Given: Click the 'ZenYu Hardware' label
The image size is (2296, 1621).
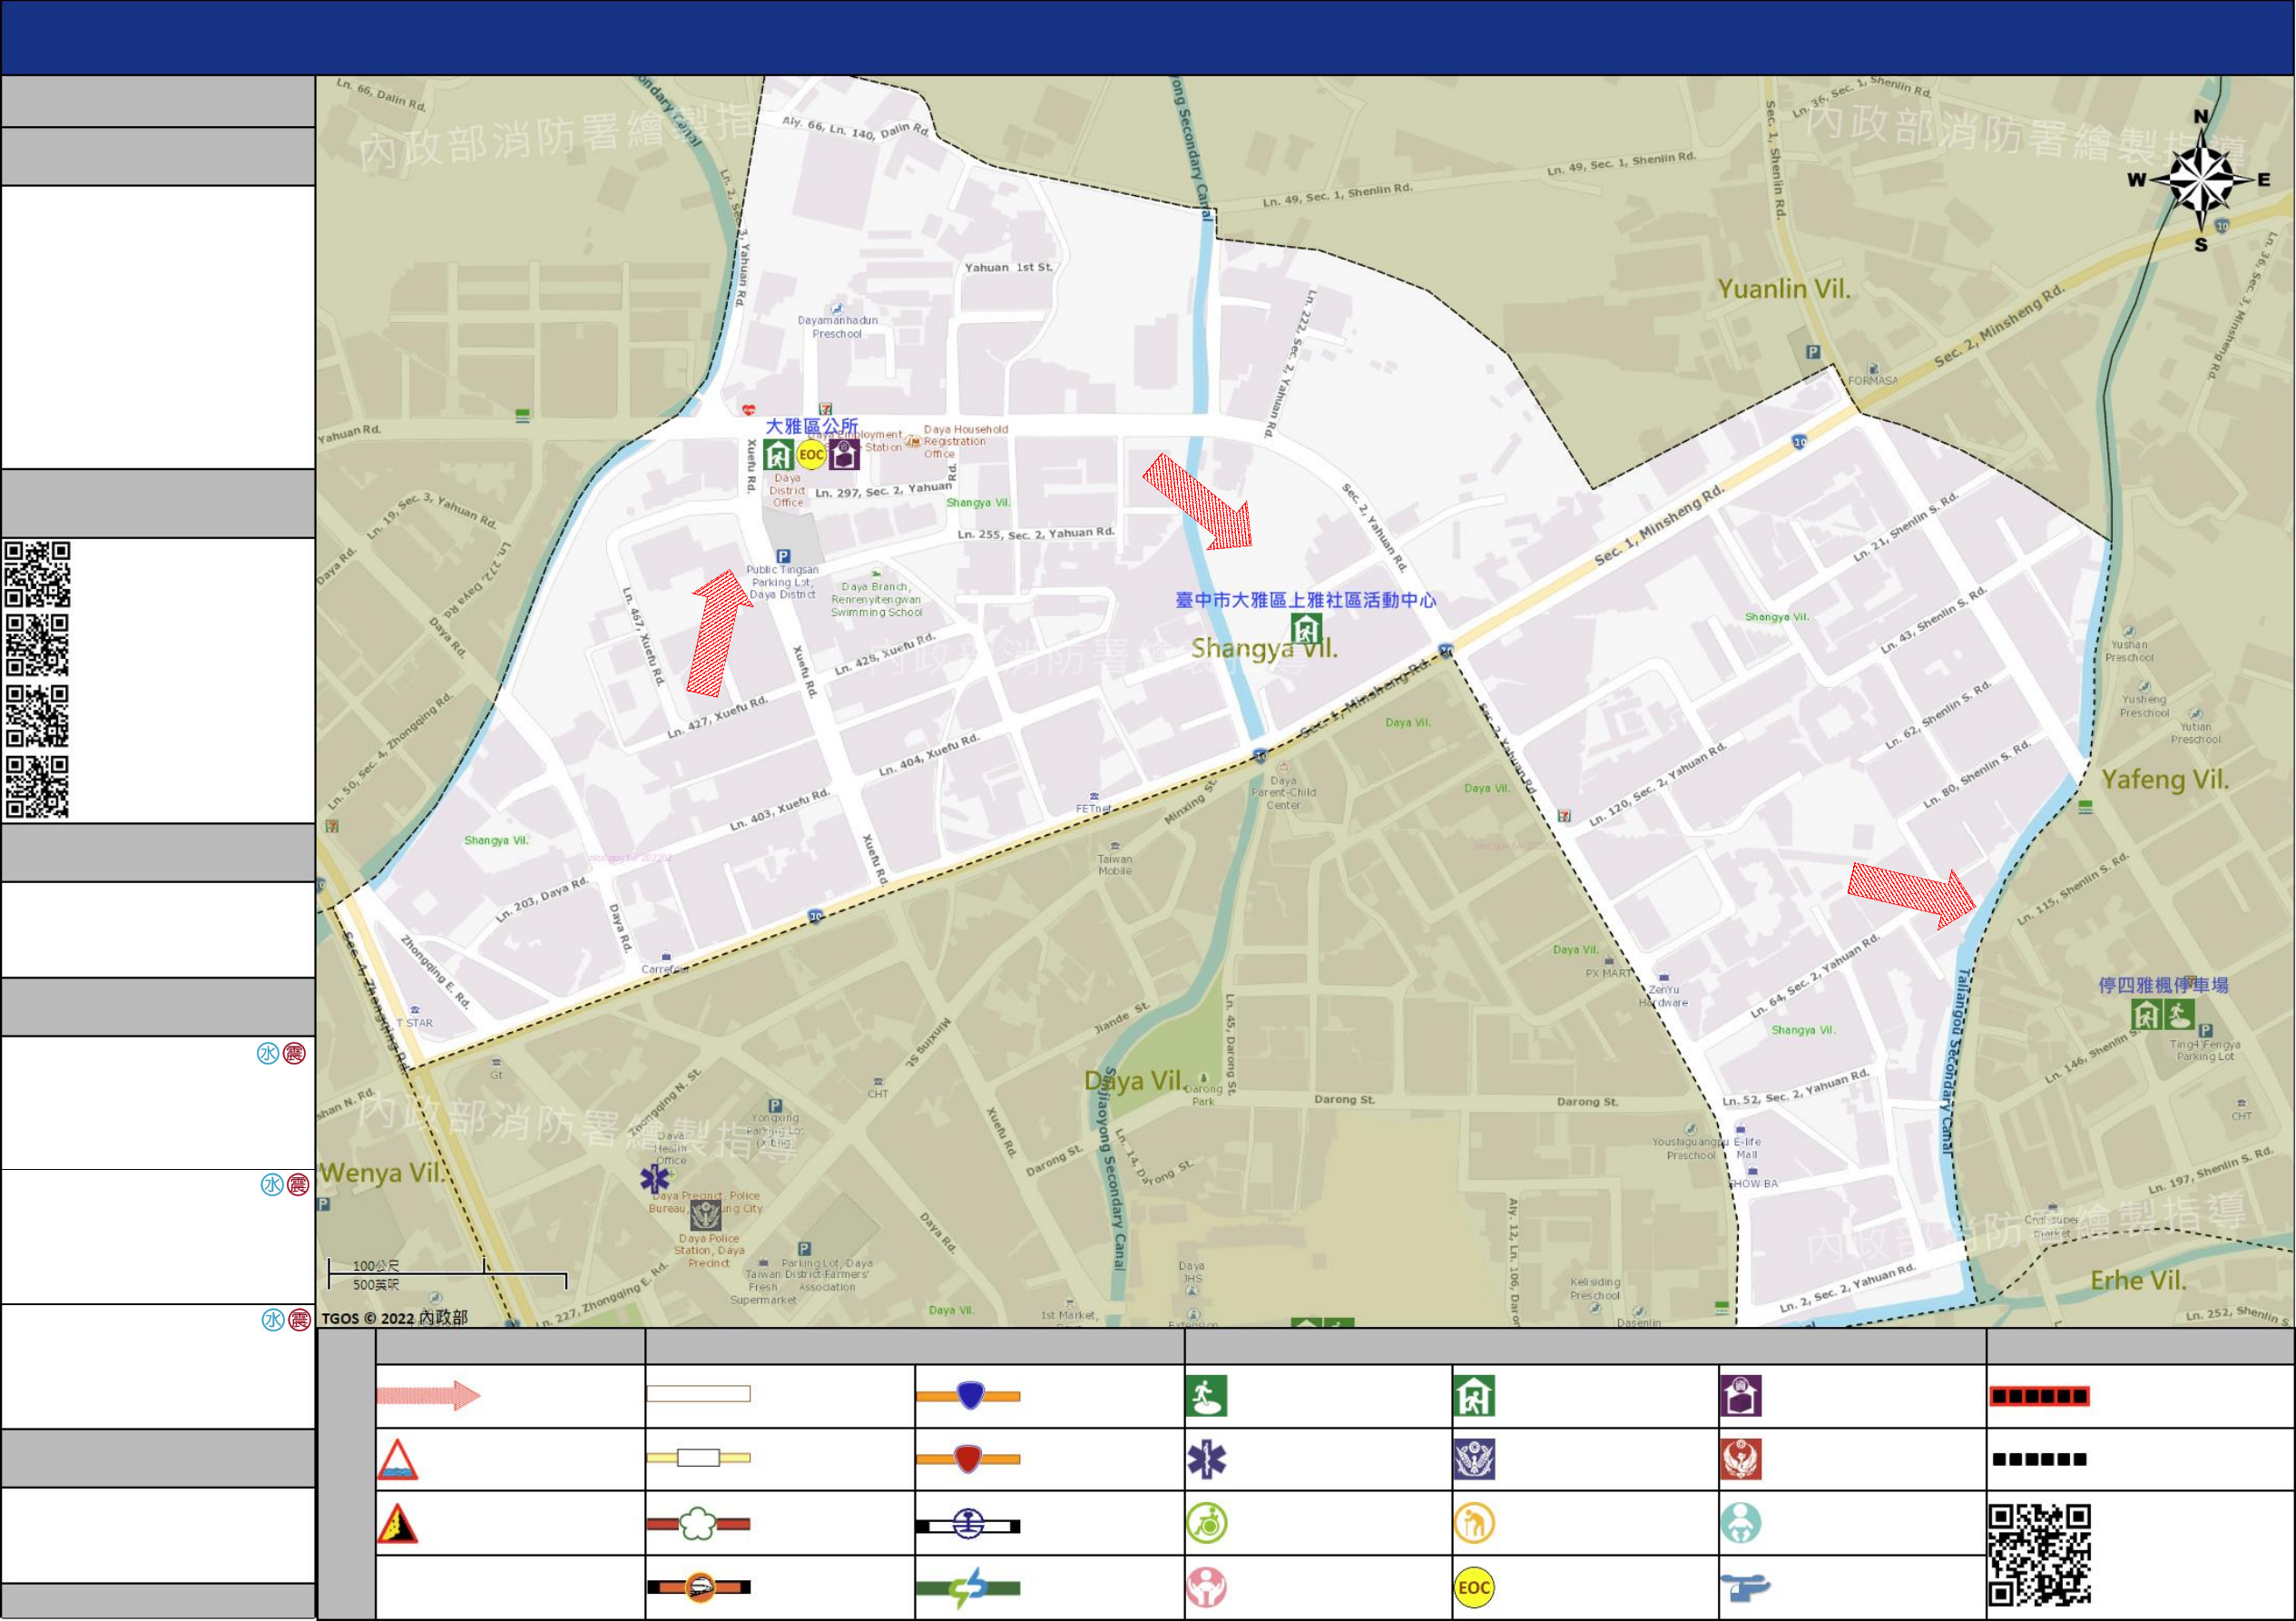Looking at the screenshot, I should [x=1663, y=996].
